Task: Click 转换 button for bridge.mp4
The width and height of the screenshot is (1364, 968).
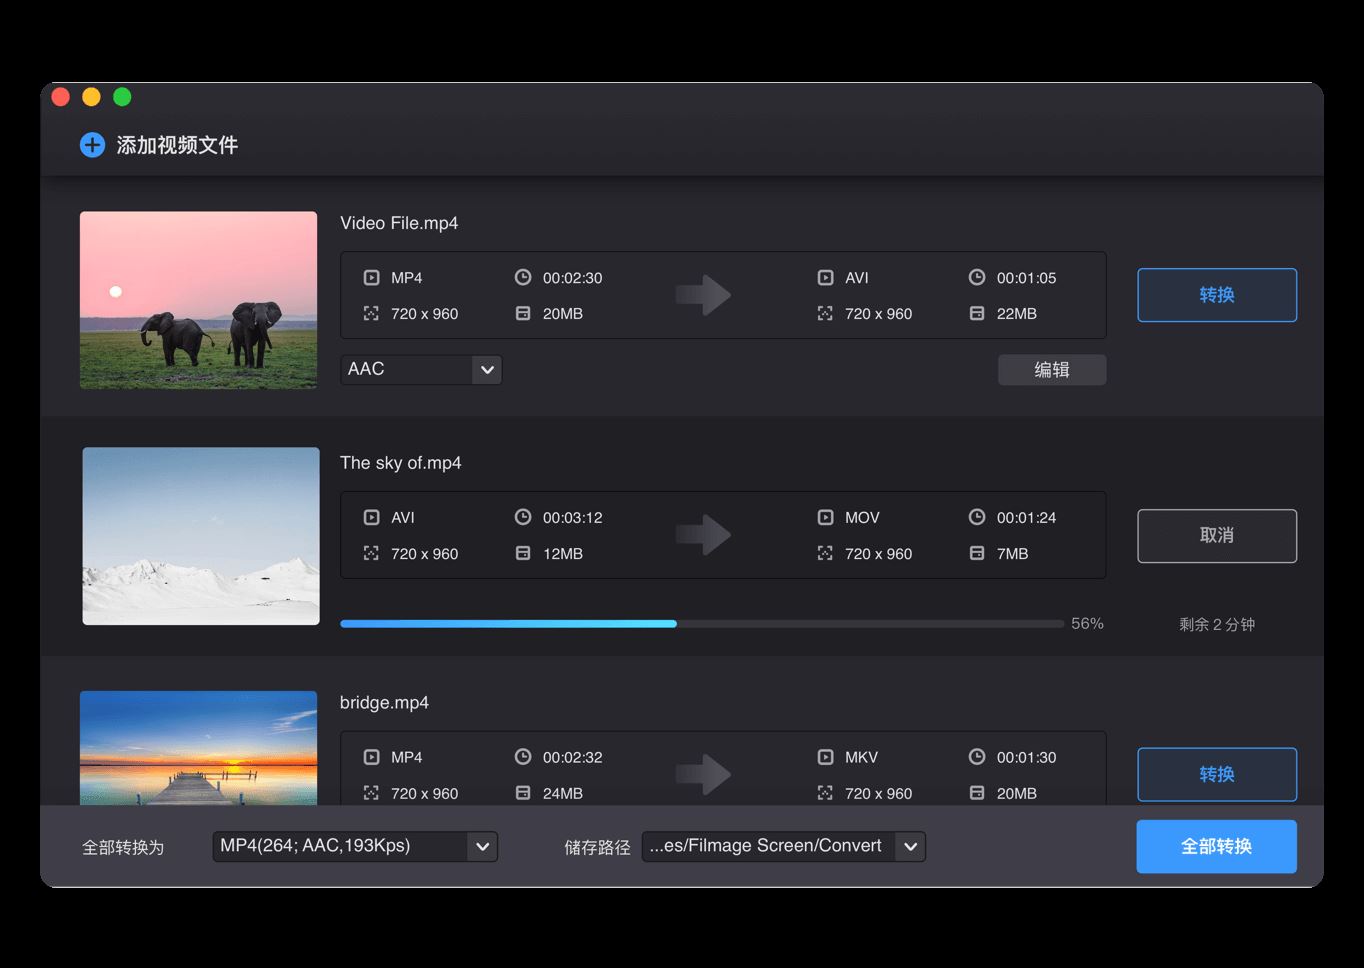Action: click(1217, 775)
